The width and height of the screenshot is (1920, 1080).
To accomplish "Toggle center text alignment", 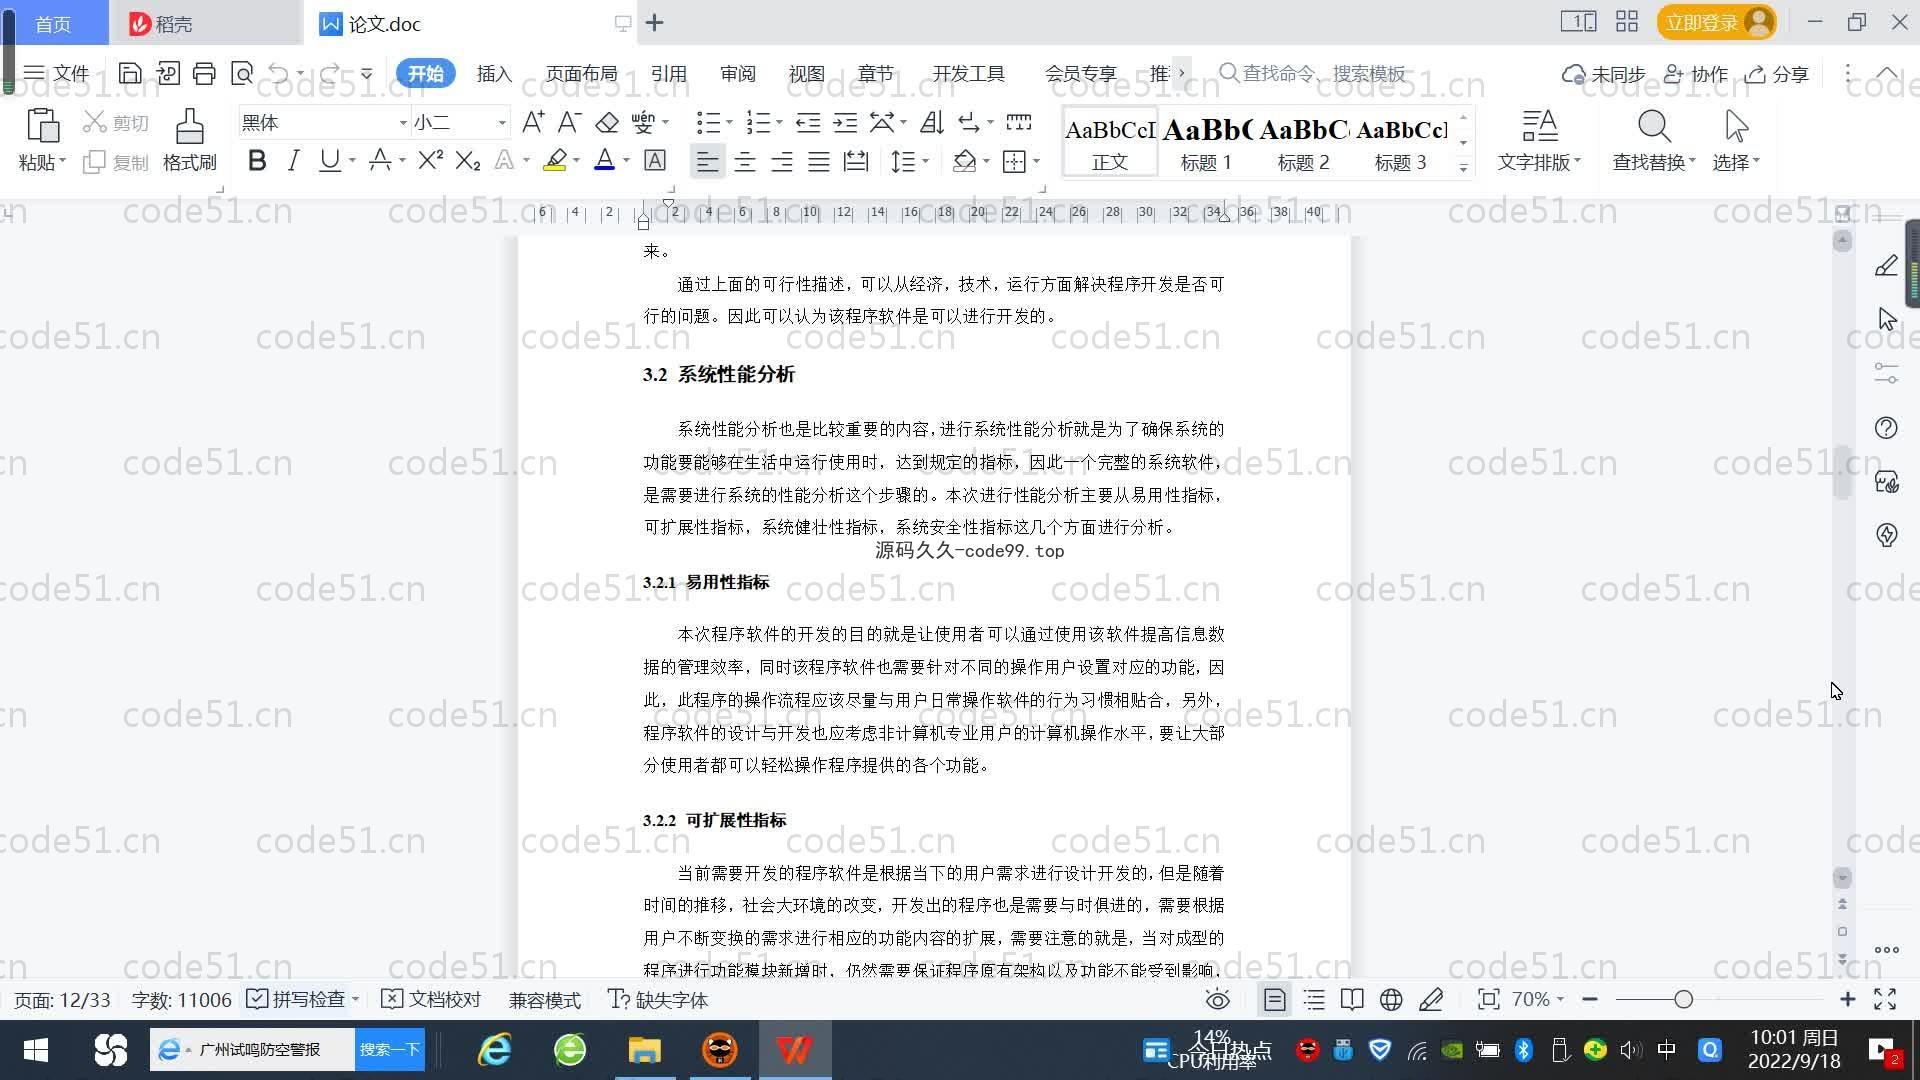I will (x=745, y=161).
